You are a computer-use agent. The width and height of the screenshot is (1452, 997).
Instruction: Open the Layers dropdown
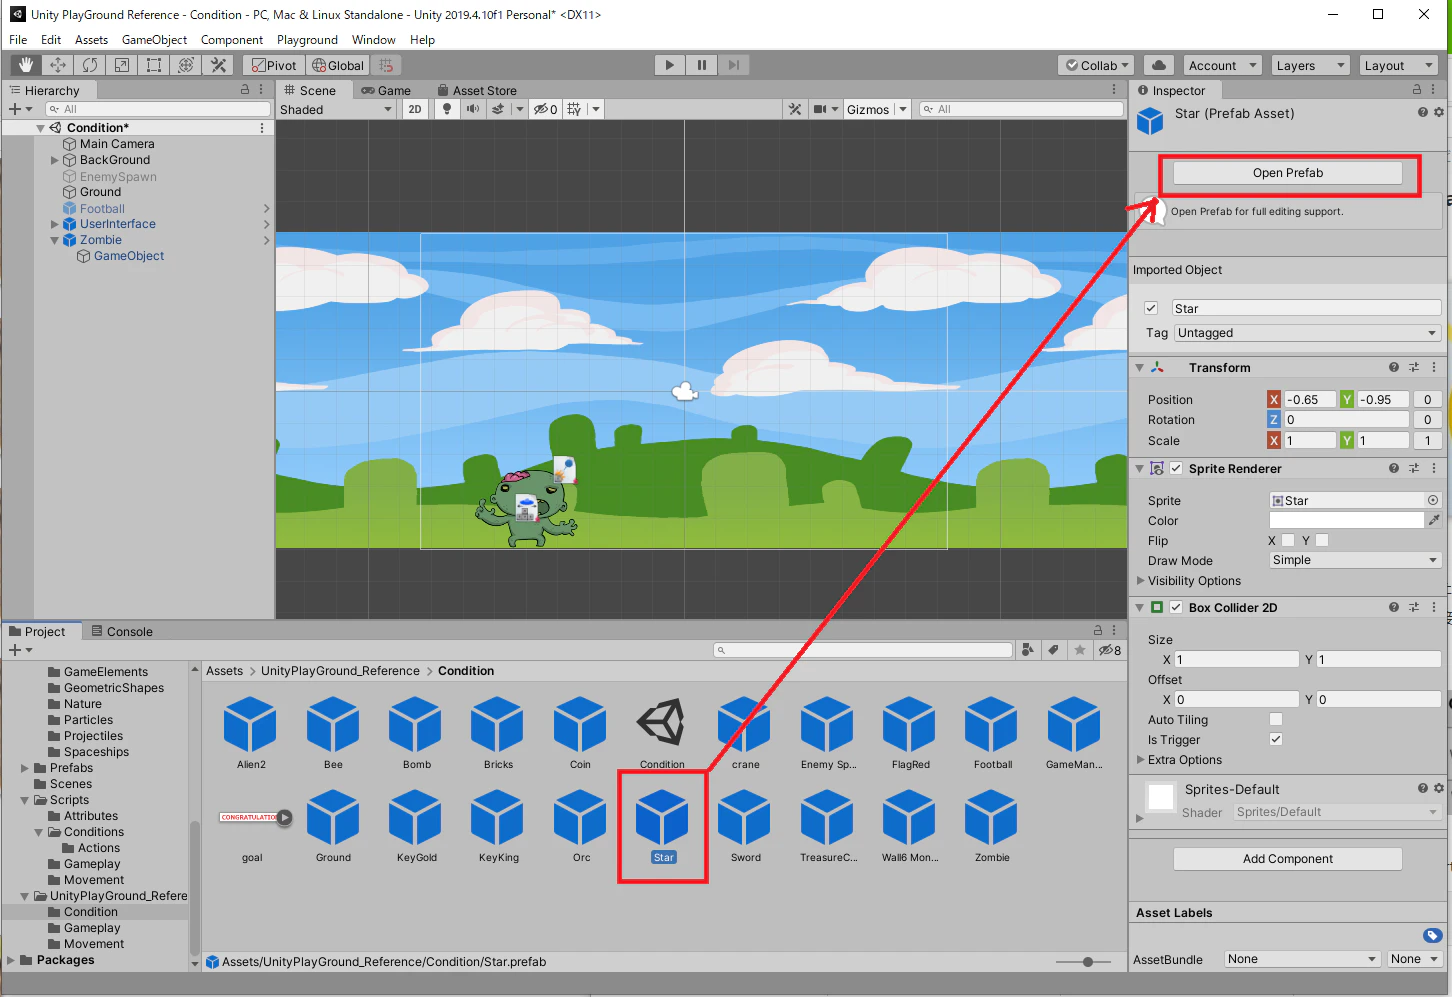[x=1310, y=65]
